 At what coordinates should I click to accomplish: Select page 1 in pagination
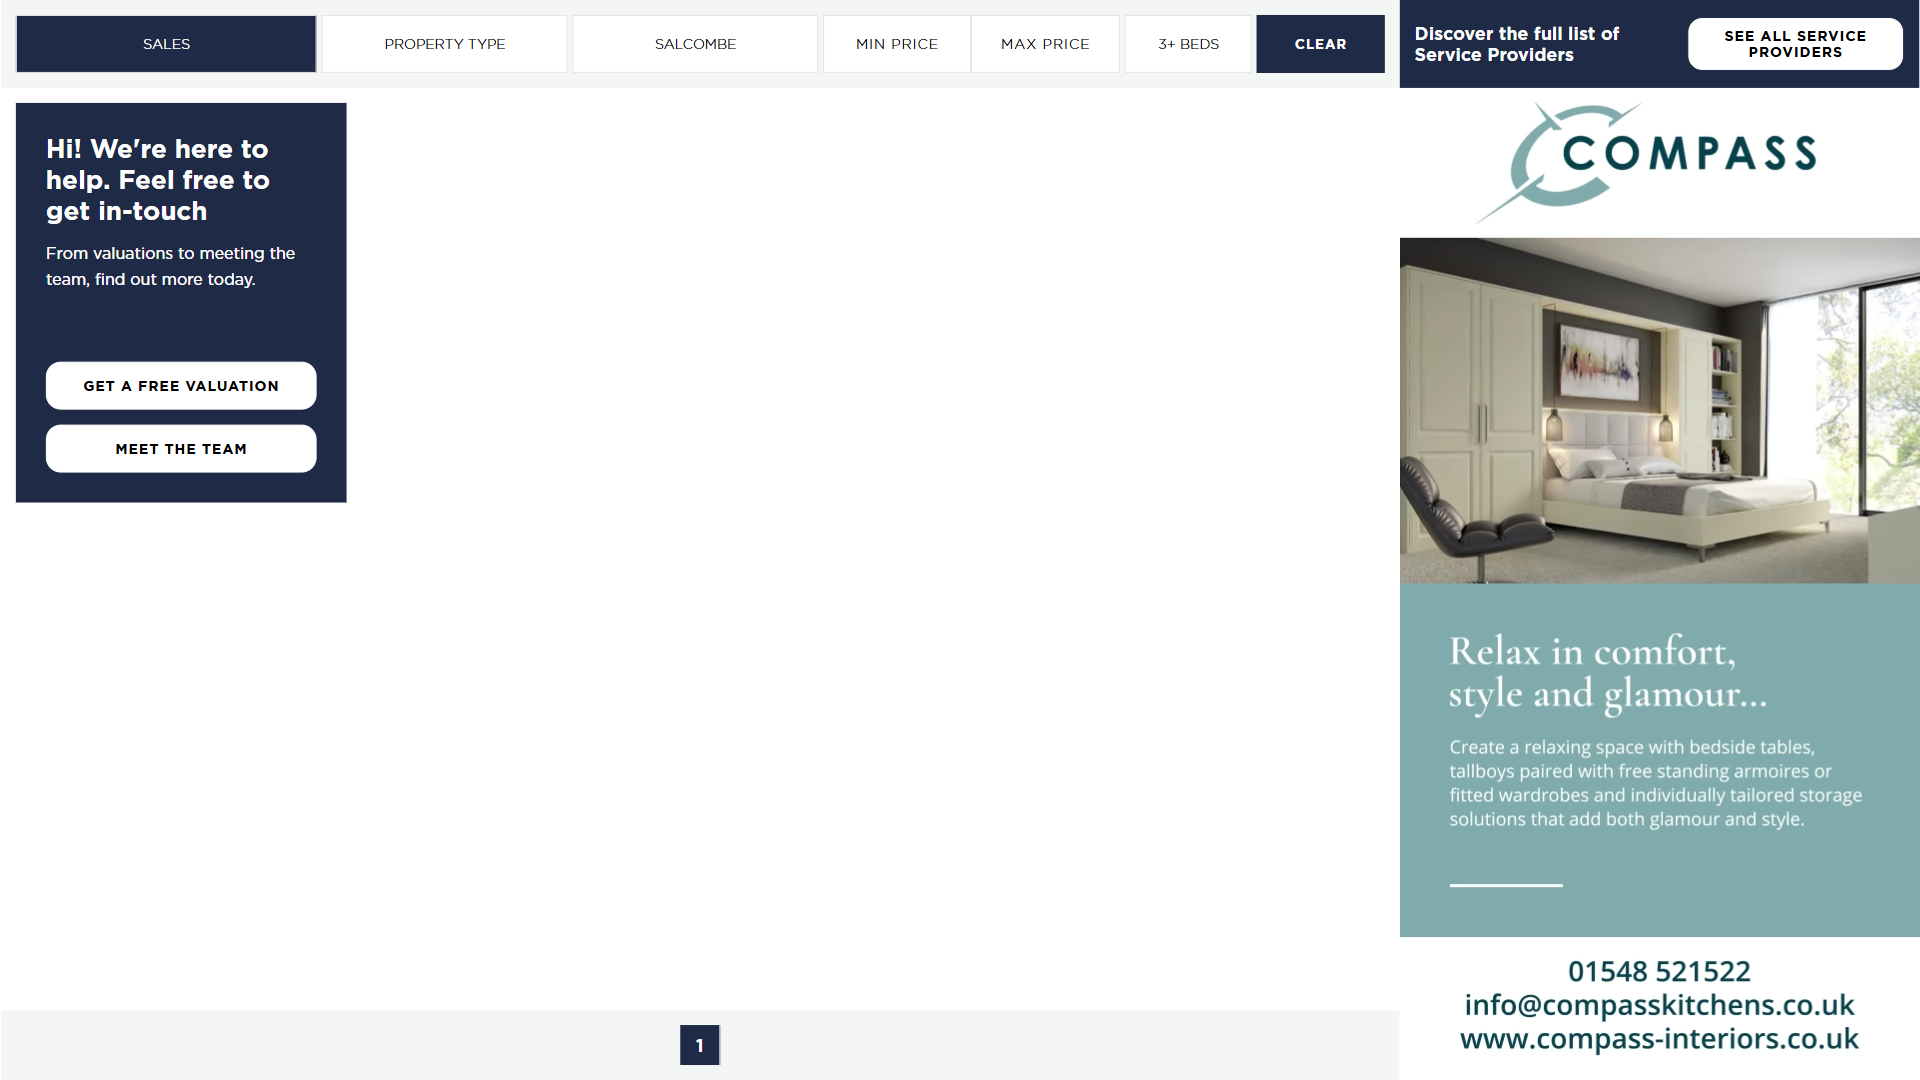pyautogui.click(x=699, y=1045)
